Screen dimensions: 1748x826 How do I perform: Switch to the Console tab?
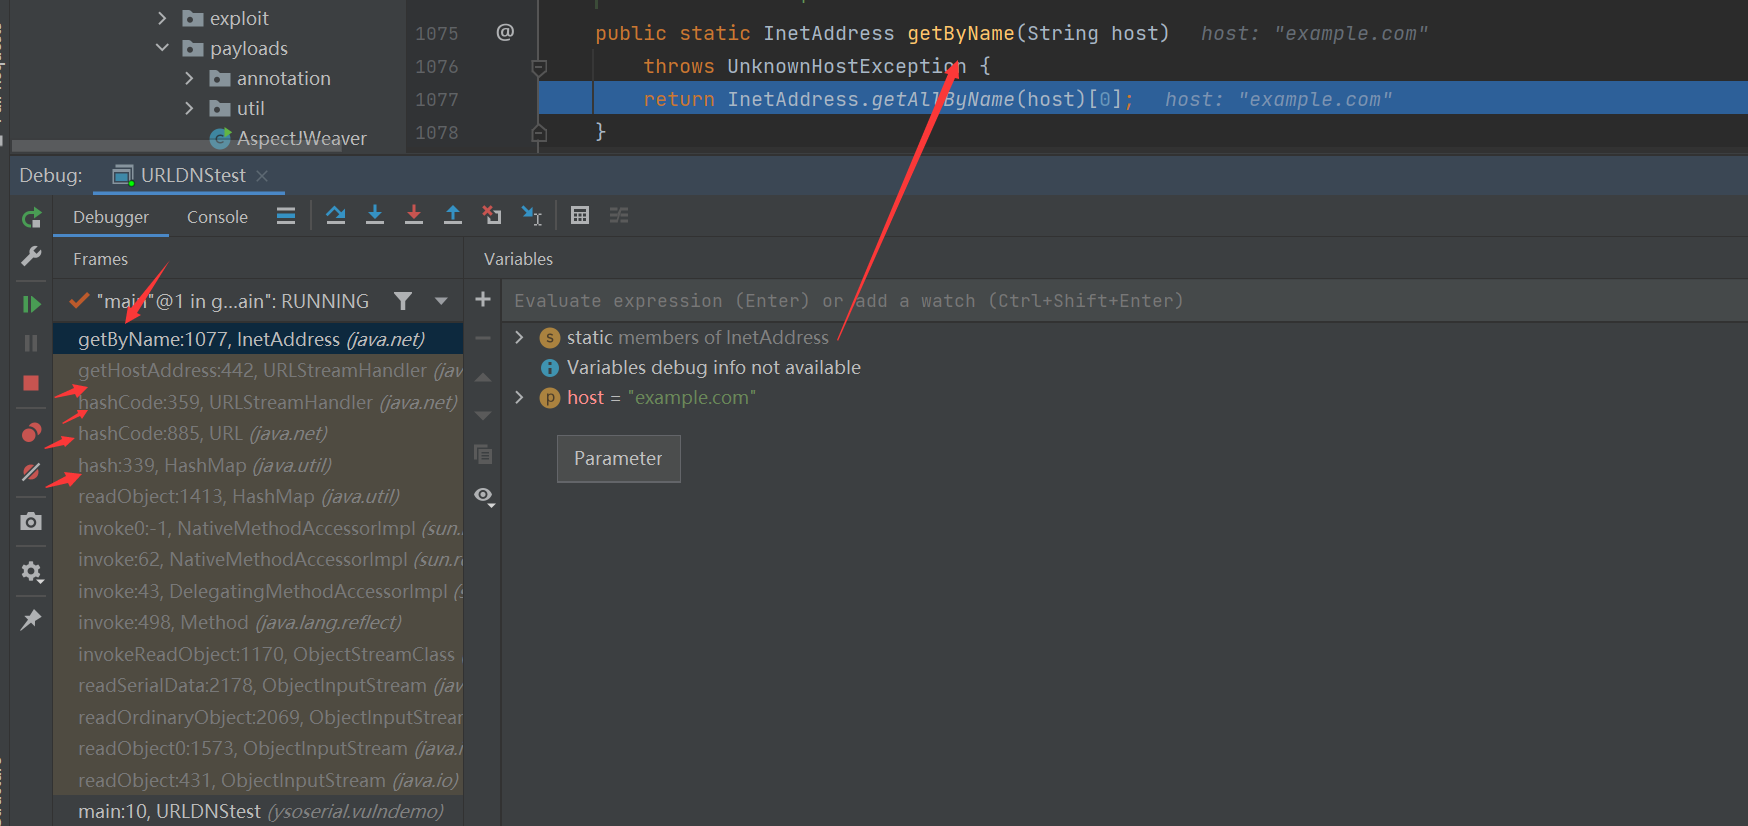pyautogui.click(x=217, y=217)
